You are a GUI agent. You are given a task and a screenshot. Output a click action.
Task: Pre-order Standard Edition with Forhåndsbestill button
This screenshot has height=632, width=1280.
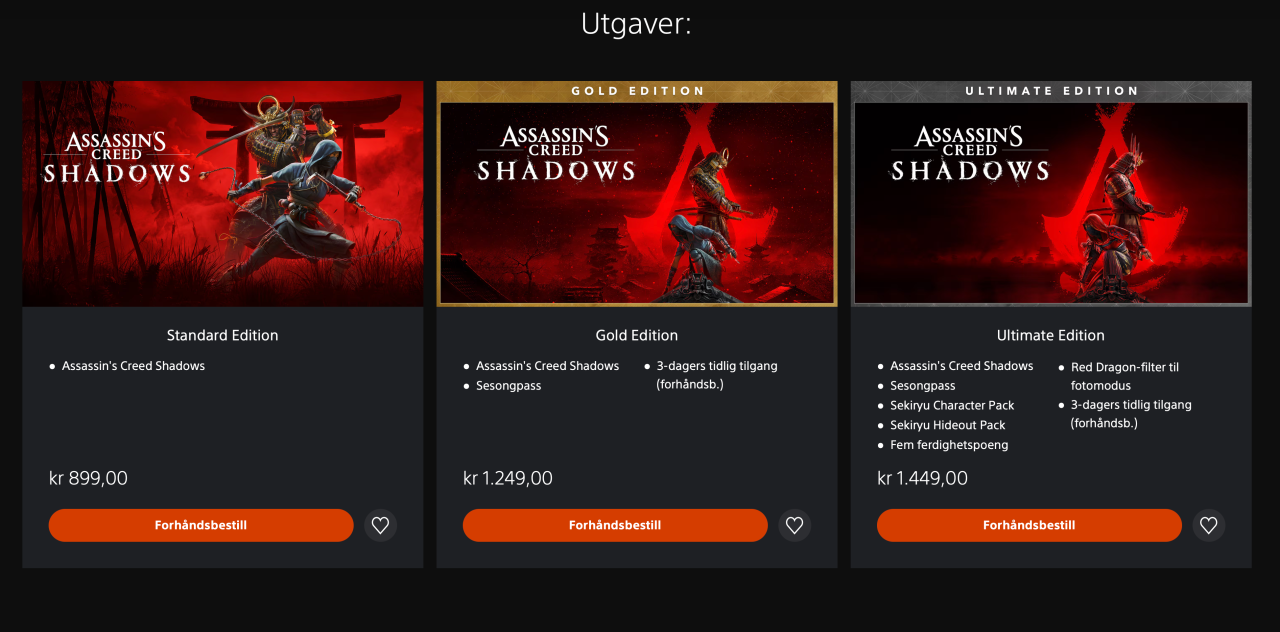point(201,525)
